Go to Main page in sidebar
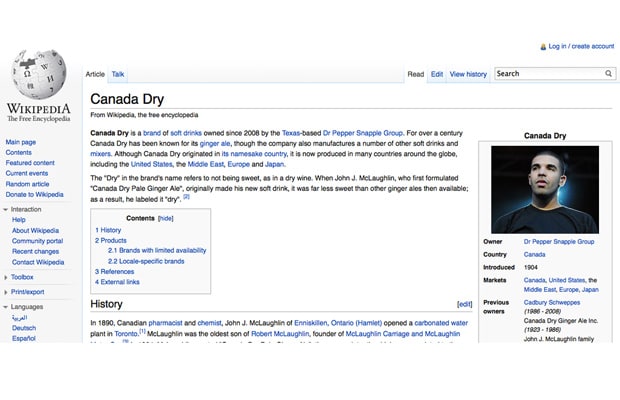620x400 pixels. pyautogui.click(x=21, y=142)
